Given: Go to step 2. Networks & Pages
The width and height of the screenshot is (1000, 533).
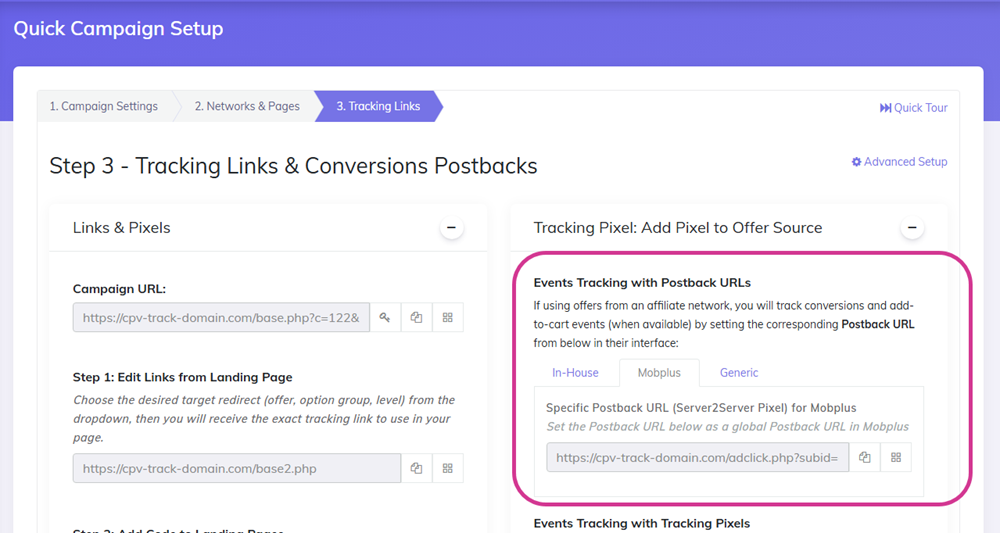Looking at the screenshot, I should [247, 106].
